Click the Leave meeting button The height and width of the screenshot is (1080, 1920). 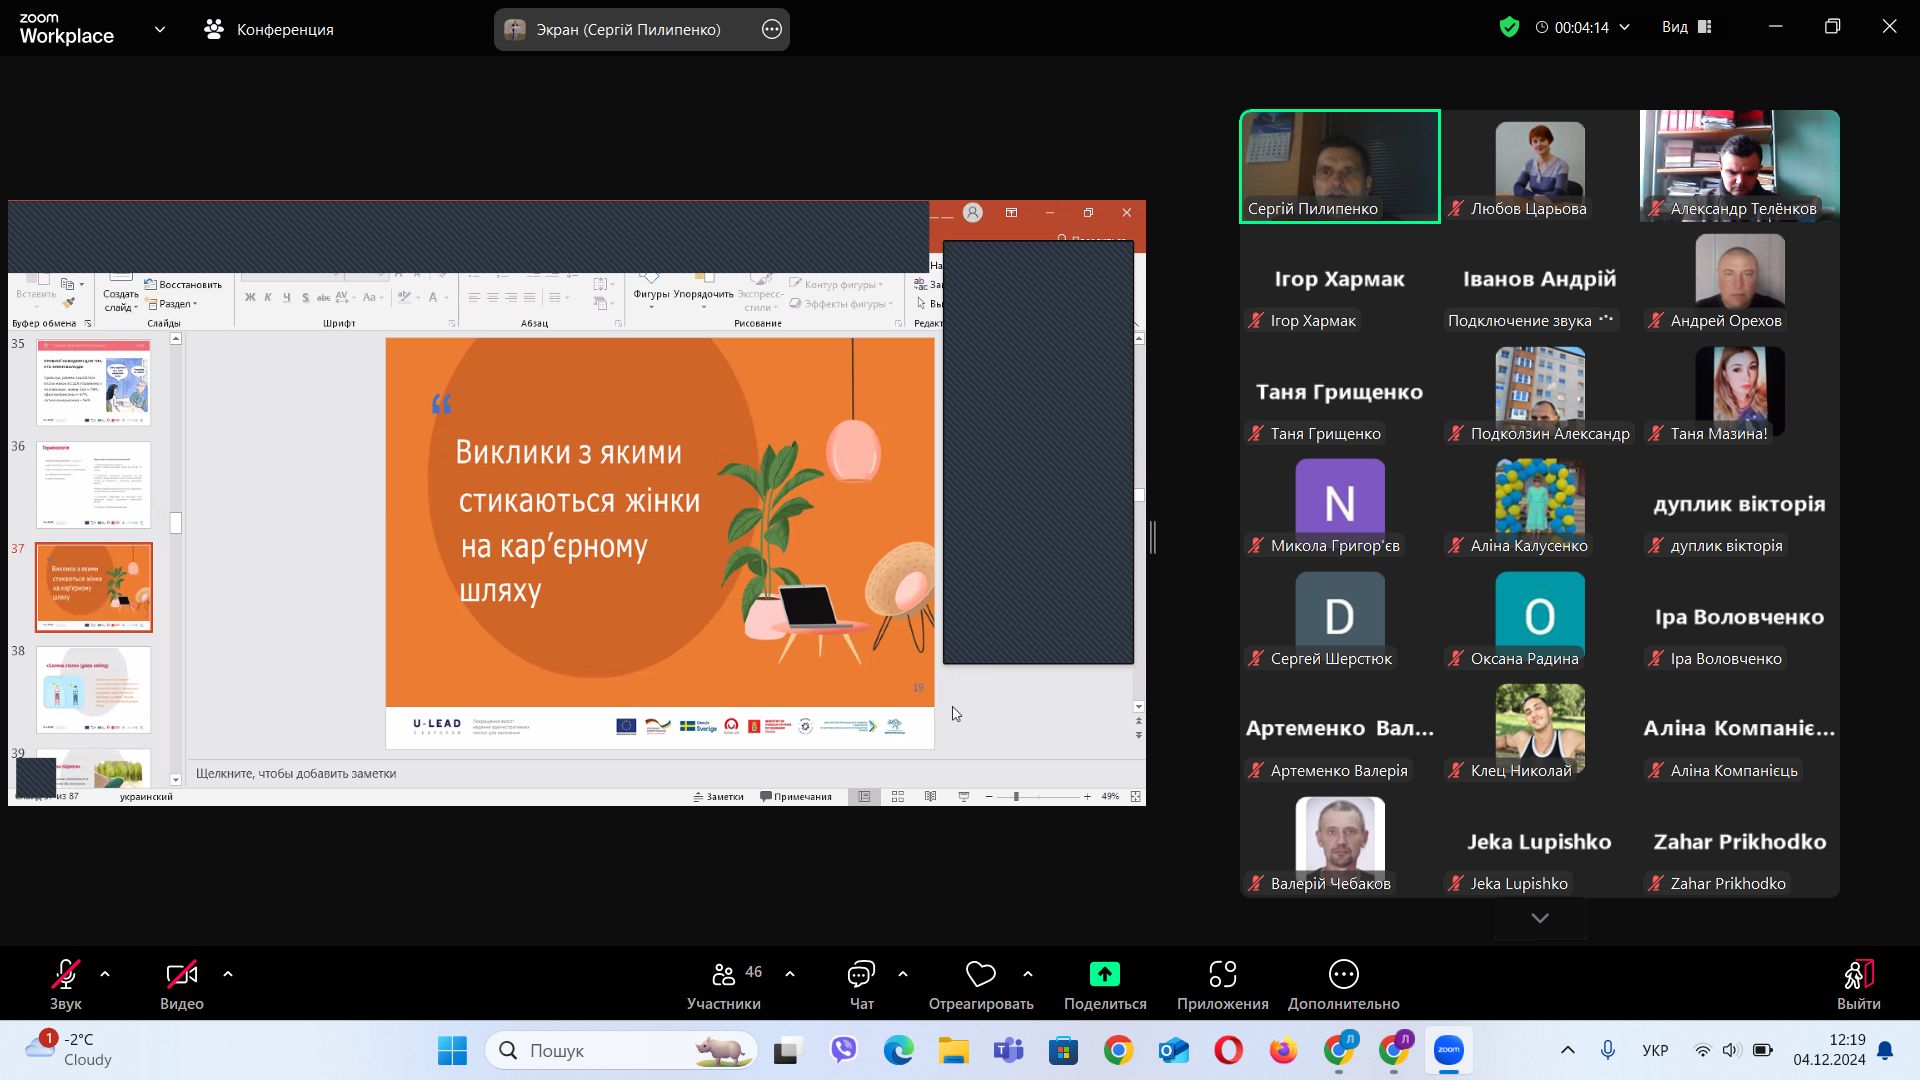point(1858,985)
